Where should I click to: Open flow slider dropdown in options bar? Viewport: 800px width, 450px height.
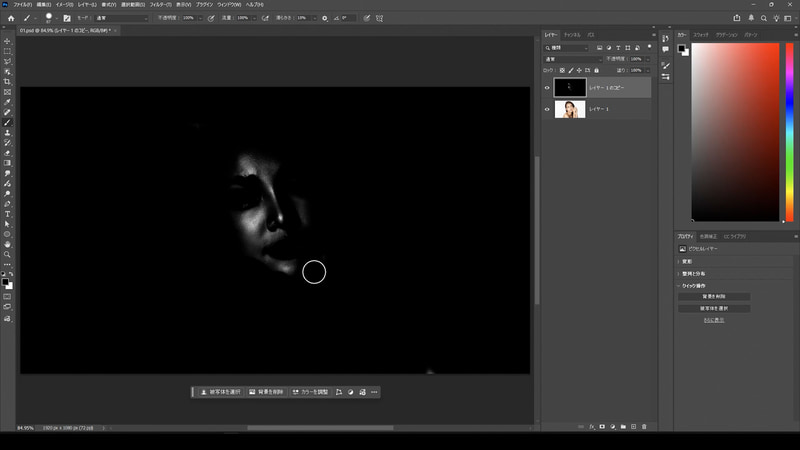(x=254, y=18)
